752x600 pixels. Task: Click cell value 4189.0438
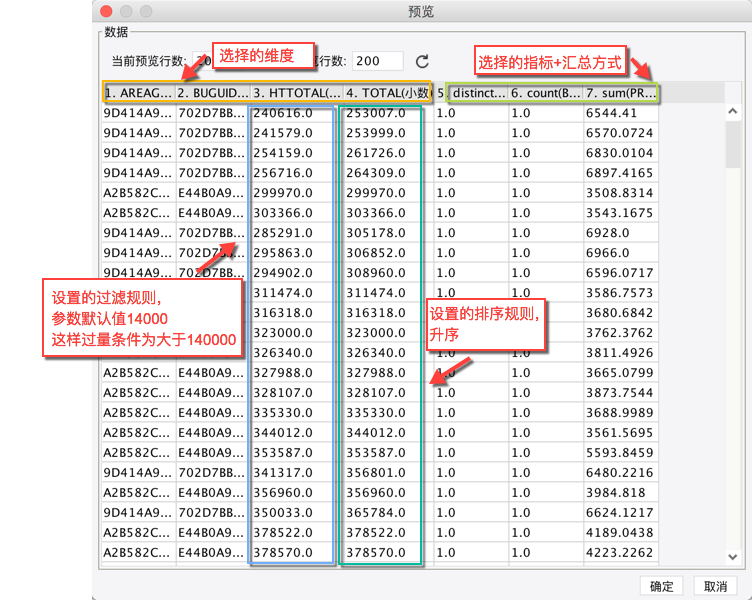[x=619, y=532]
